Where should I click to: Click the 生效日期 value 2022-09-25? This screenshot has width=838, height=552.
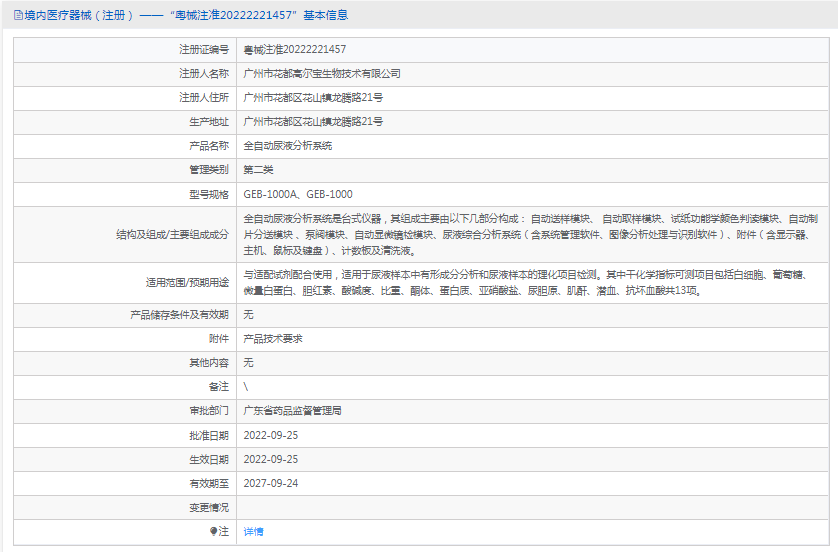click(270, 459)
